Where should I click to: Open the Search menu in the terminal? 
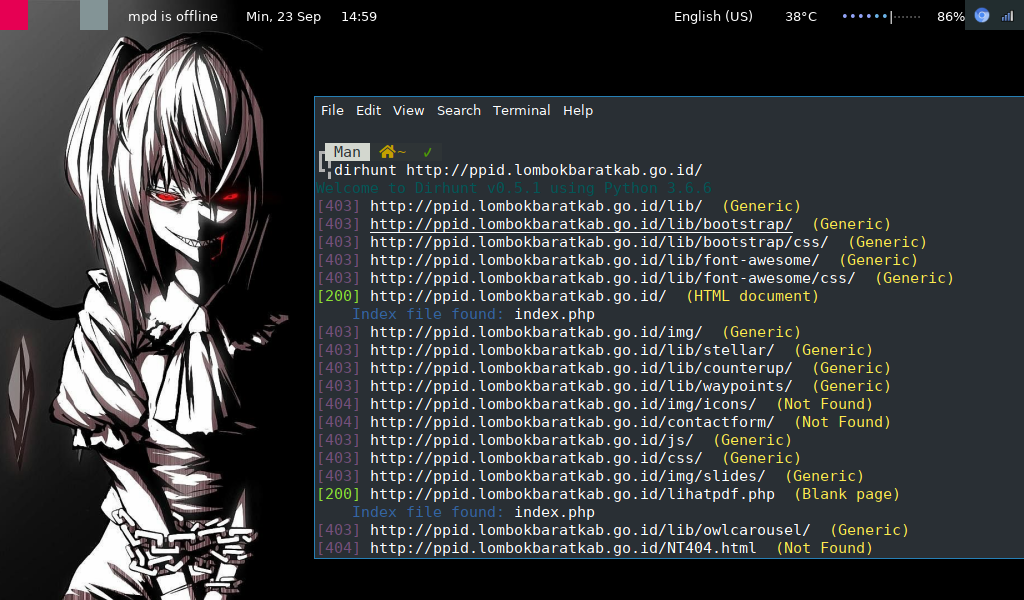(x=458, y=110)
